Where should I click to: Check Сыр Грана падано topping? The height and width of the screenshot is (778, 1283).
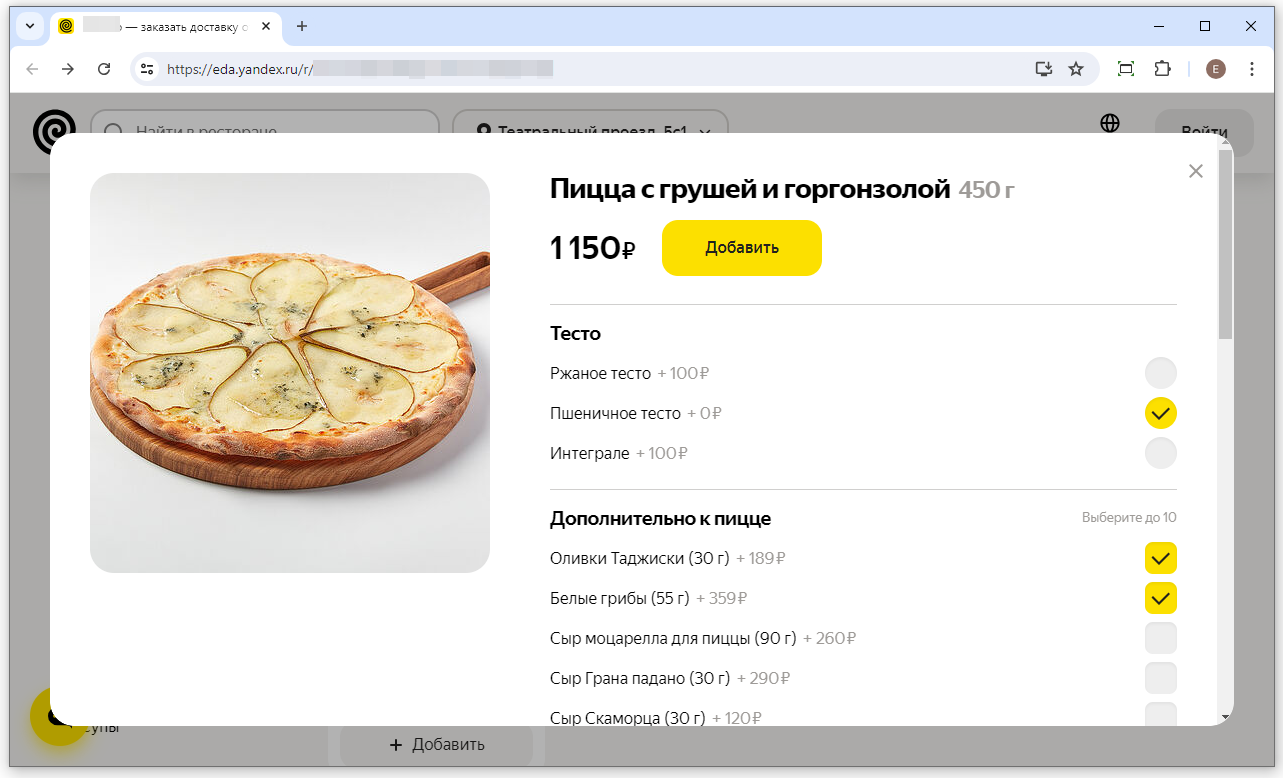1161,678
